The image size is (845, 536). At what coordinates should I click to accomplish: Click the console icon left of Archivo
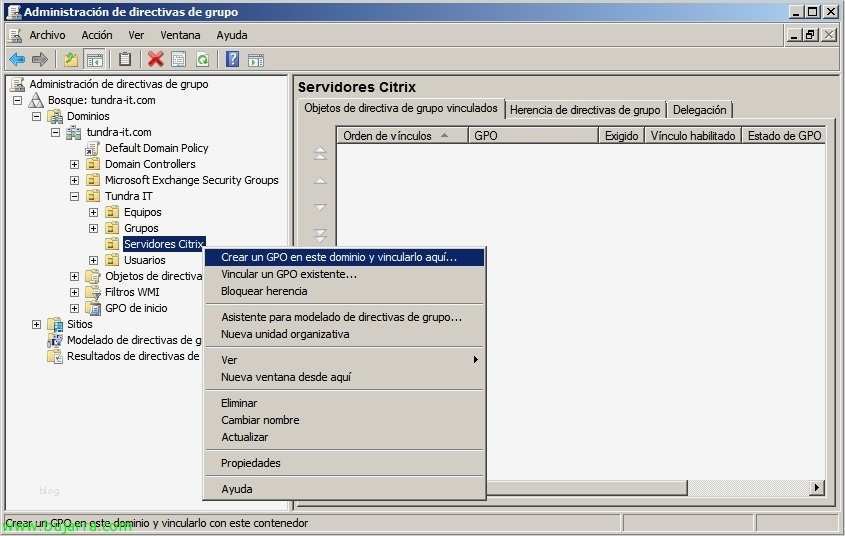pyautogui.click(x=16, y=36)
